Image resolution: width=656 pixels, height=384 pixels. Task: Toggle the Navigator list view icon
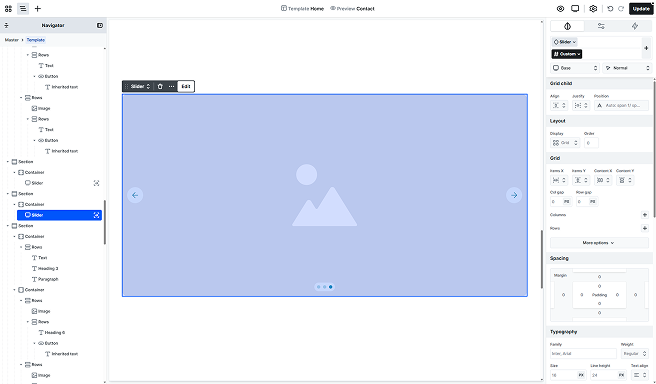click(x=23, y=8)
